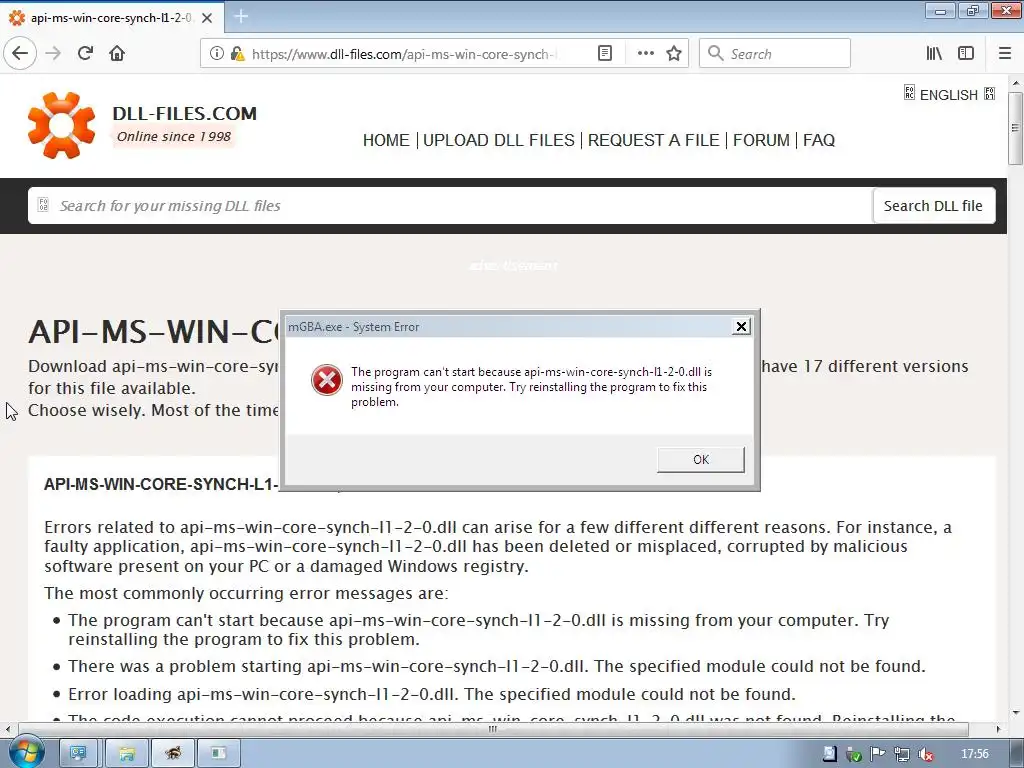This screenshot has width=1024, height=768.
Task: Click the Action Center flag tray icon
Action: coord(878,754)
